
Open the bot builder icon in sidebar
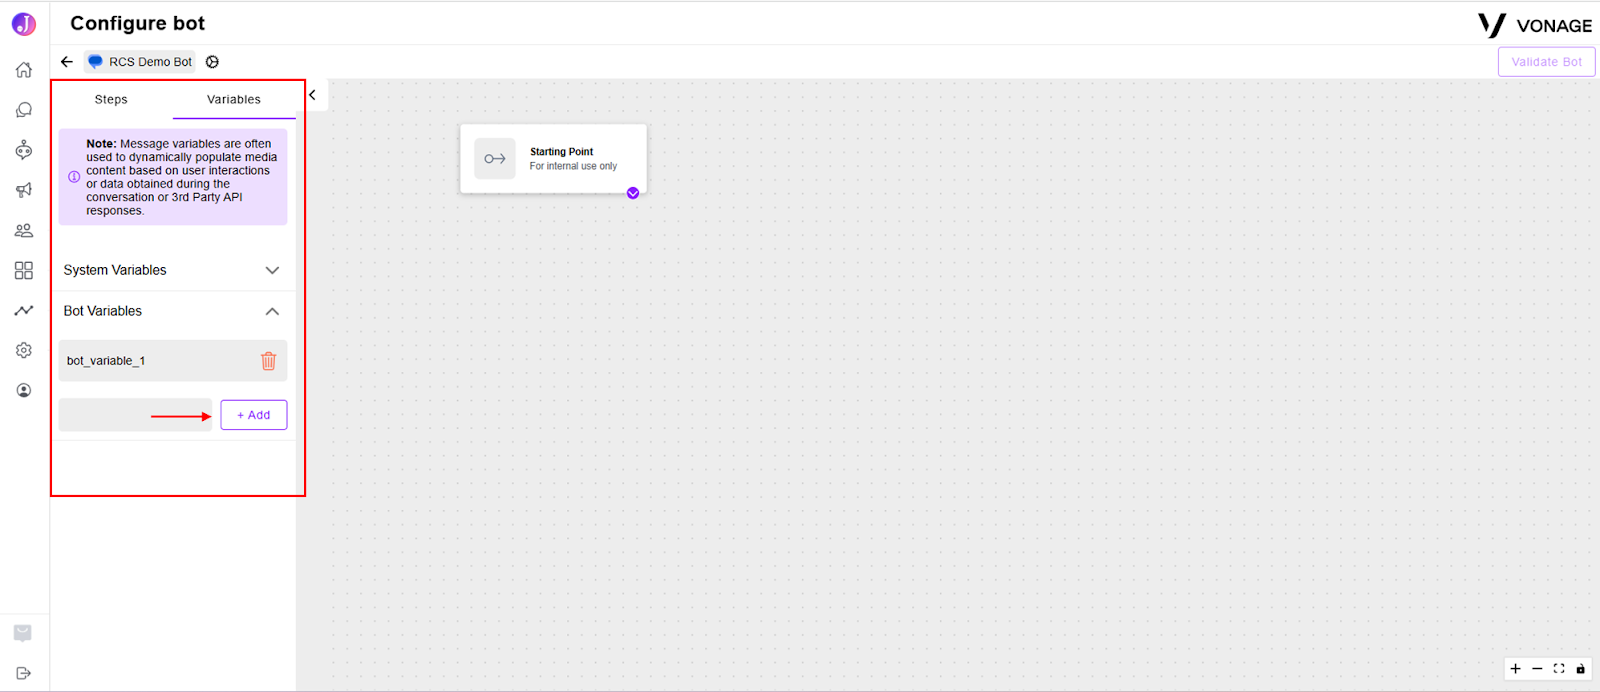(x=24, y=150)
